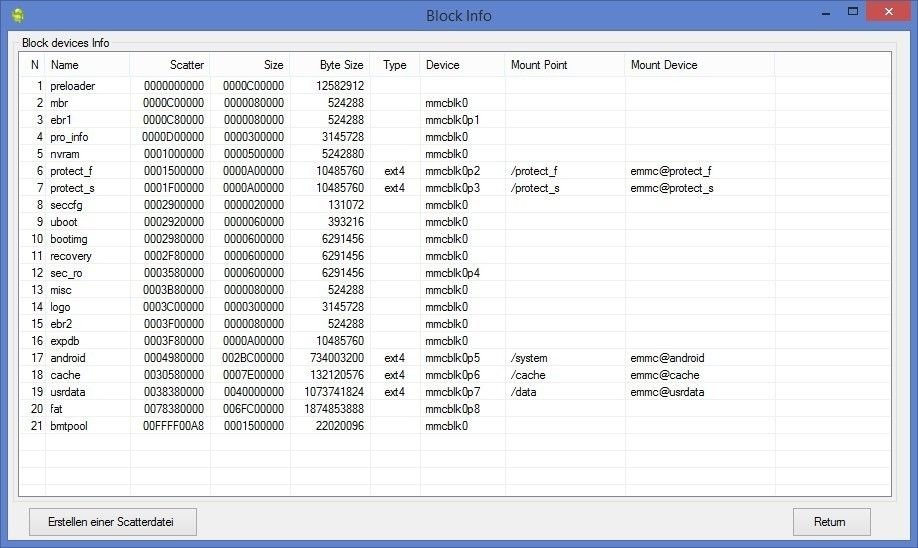Image resolution: width=918 pixels, height=548 pixels.
Task: Click byte size 1073741824
Action: pos(334,392)
